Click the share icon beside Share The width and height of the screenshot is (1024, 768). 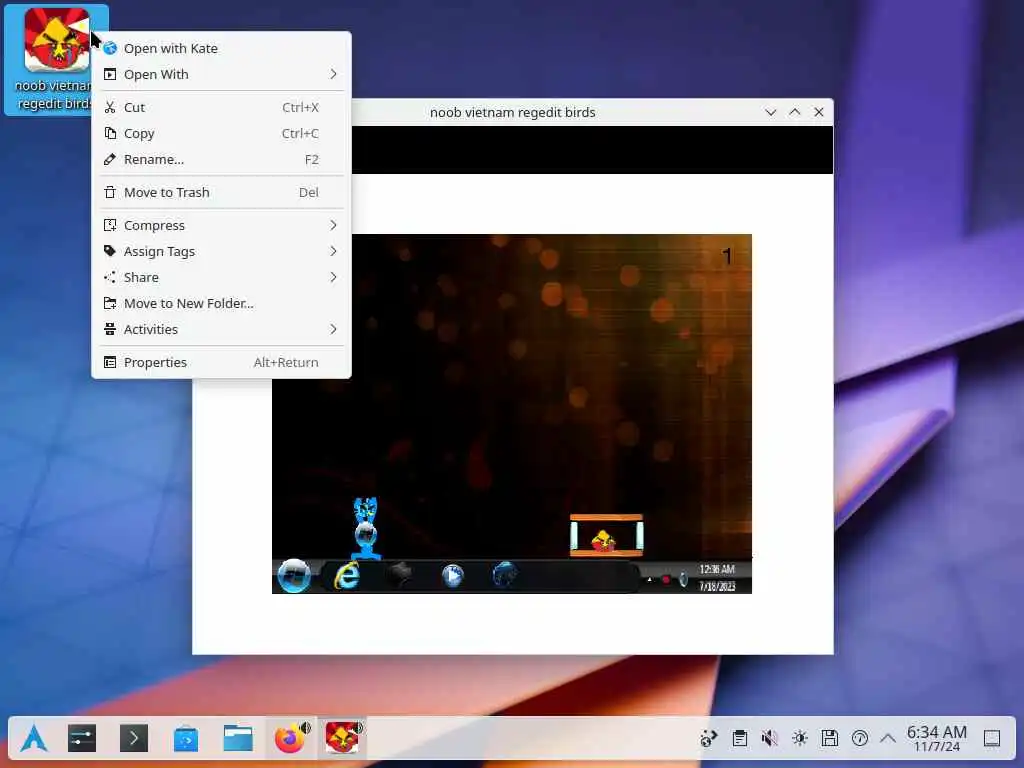pyautogui.click(x=110, y=278)
